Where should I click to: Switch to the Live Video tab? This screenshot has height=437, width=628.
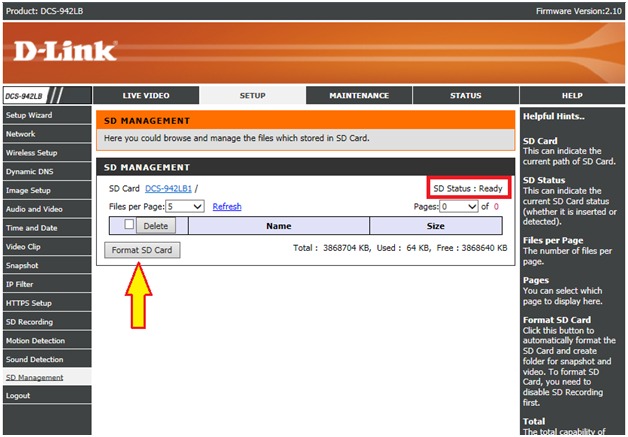(146, 96)
